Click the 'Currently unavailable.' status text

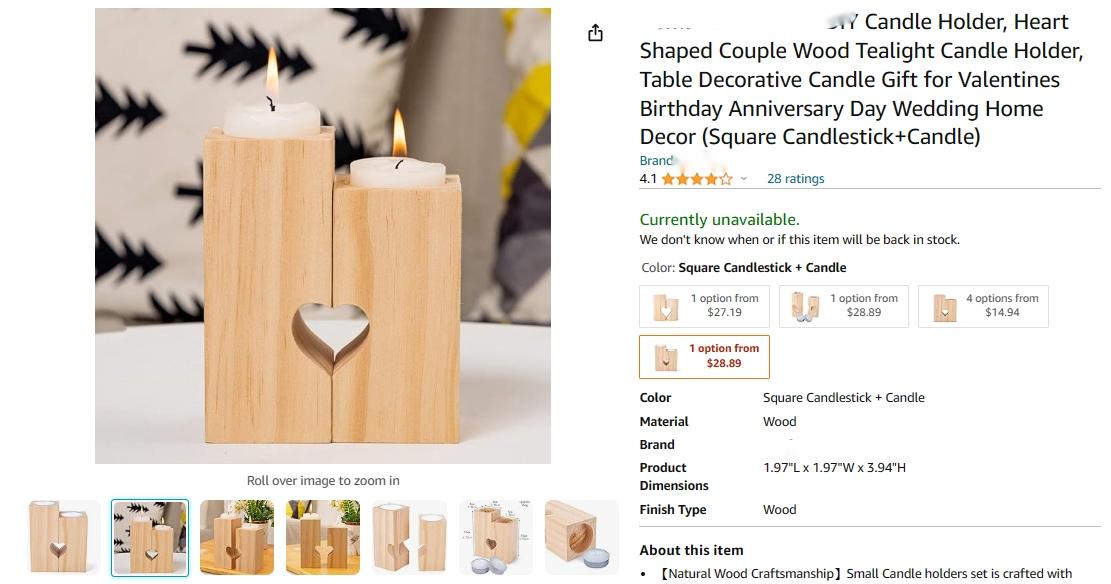click(719, 220)
